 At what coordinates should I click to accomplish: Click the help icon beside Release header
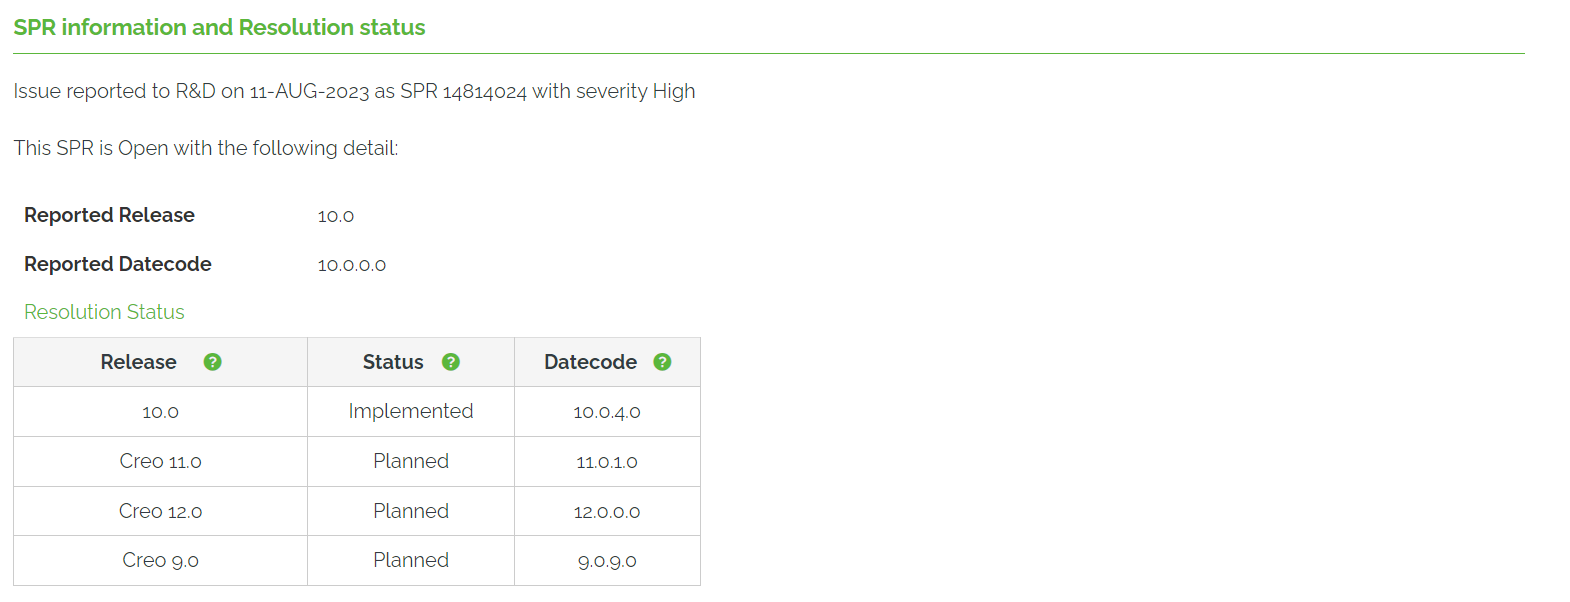pos(212,362)
